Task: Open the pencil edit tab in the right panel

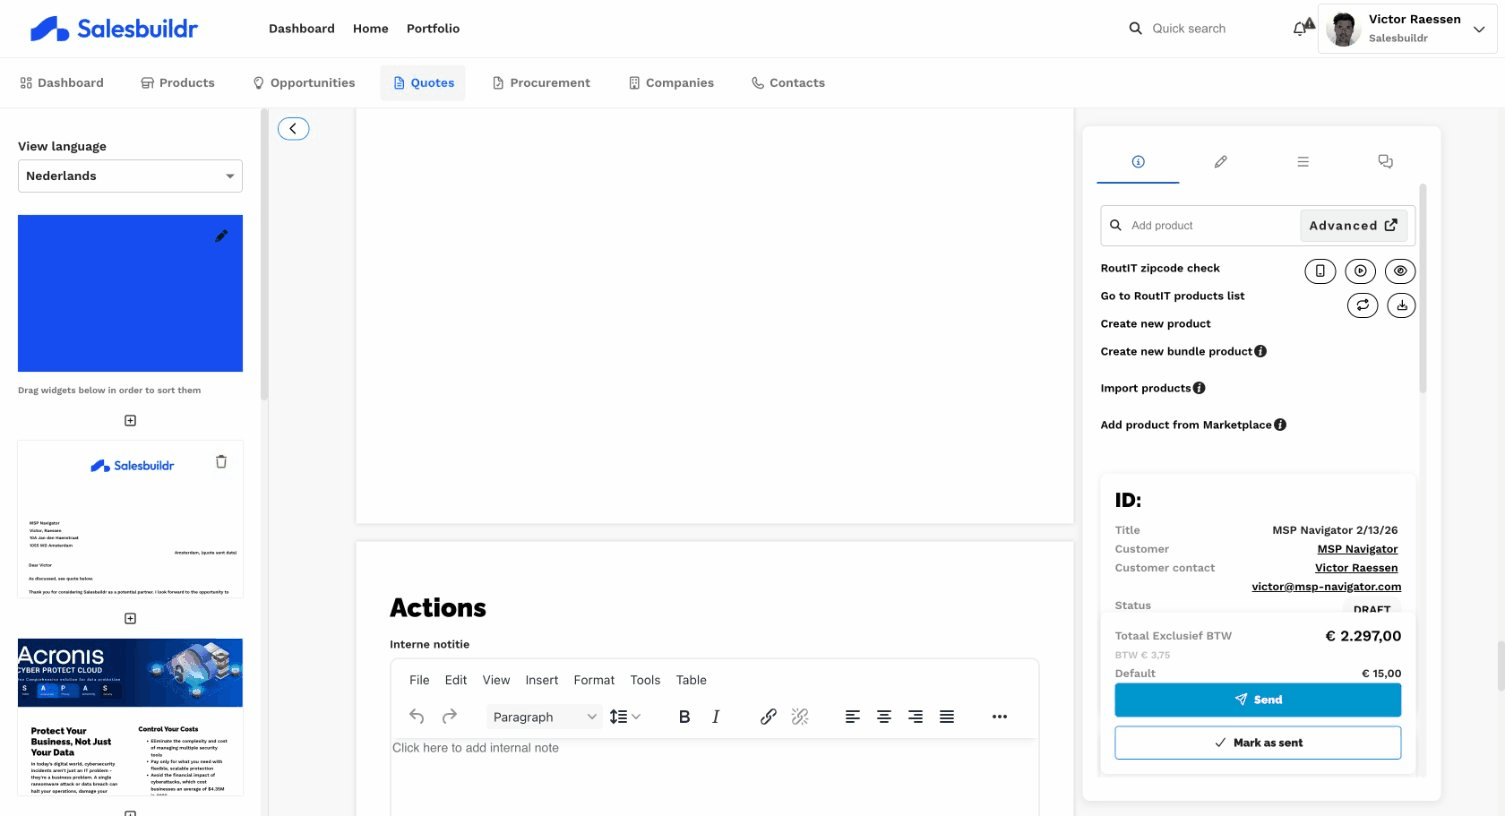Action: (1220, 161)
